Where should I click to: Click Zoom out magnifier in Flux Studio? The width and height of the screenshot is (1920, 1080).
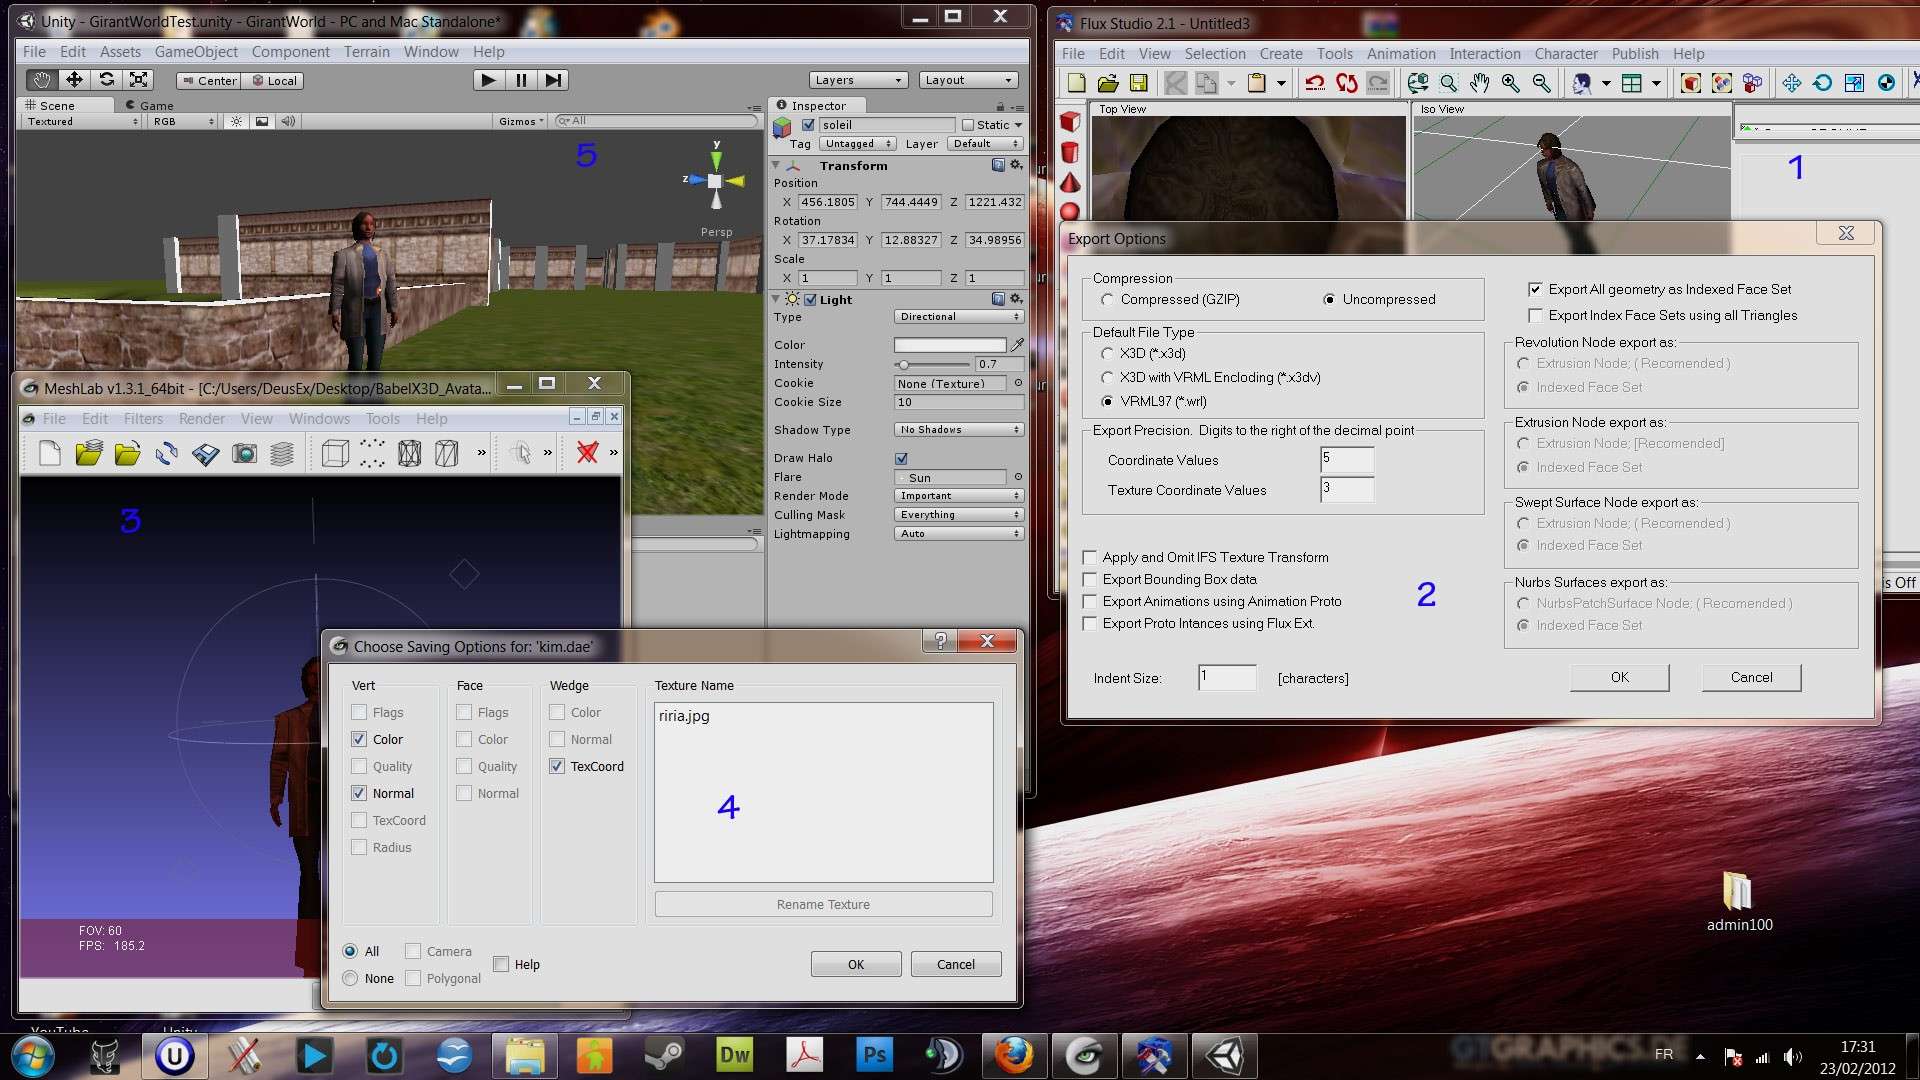(1542, 83)
